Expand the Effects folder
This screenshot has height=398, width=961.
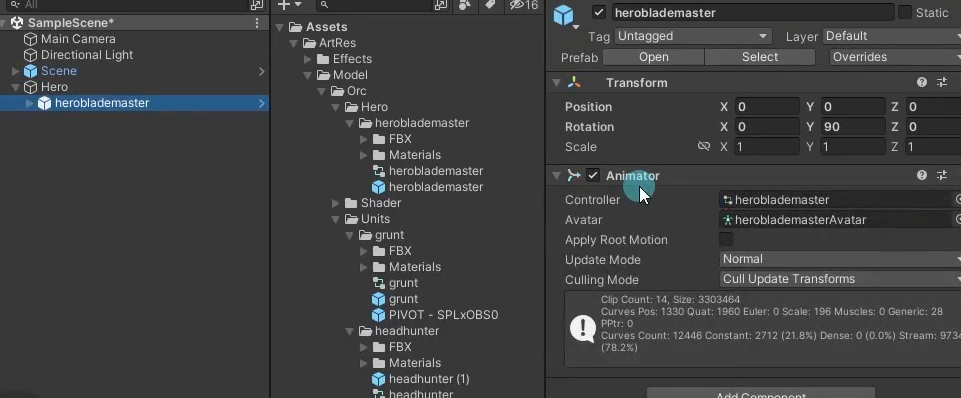point(308,59)
